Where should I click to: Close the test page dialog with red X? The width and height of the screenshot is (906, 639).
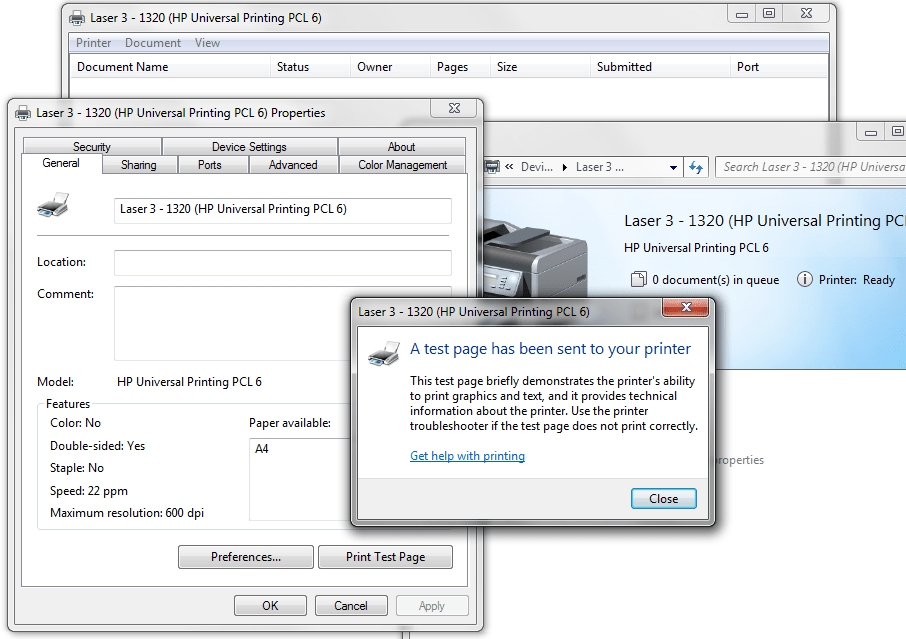click(x=686, y=307)
